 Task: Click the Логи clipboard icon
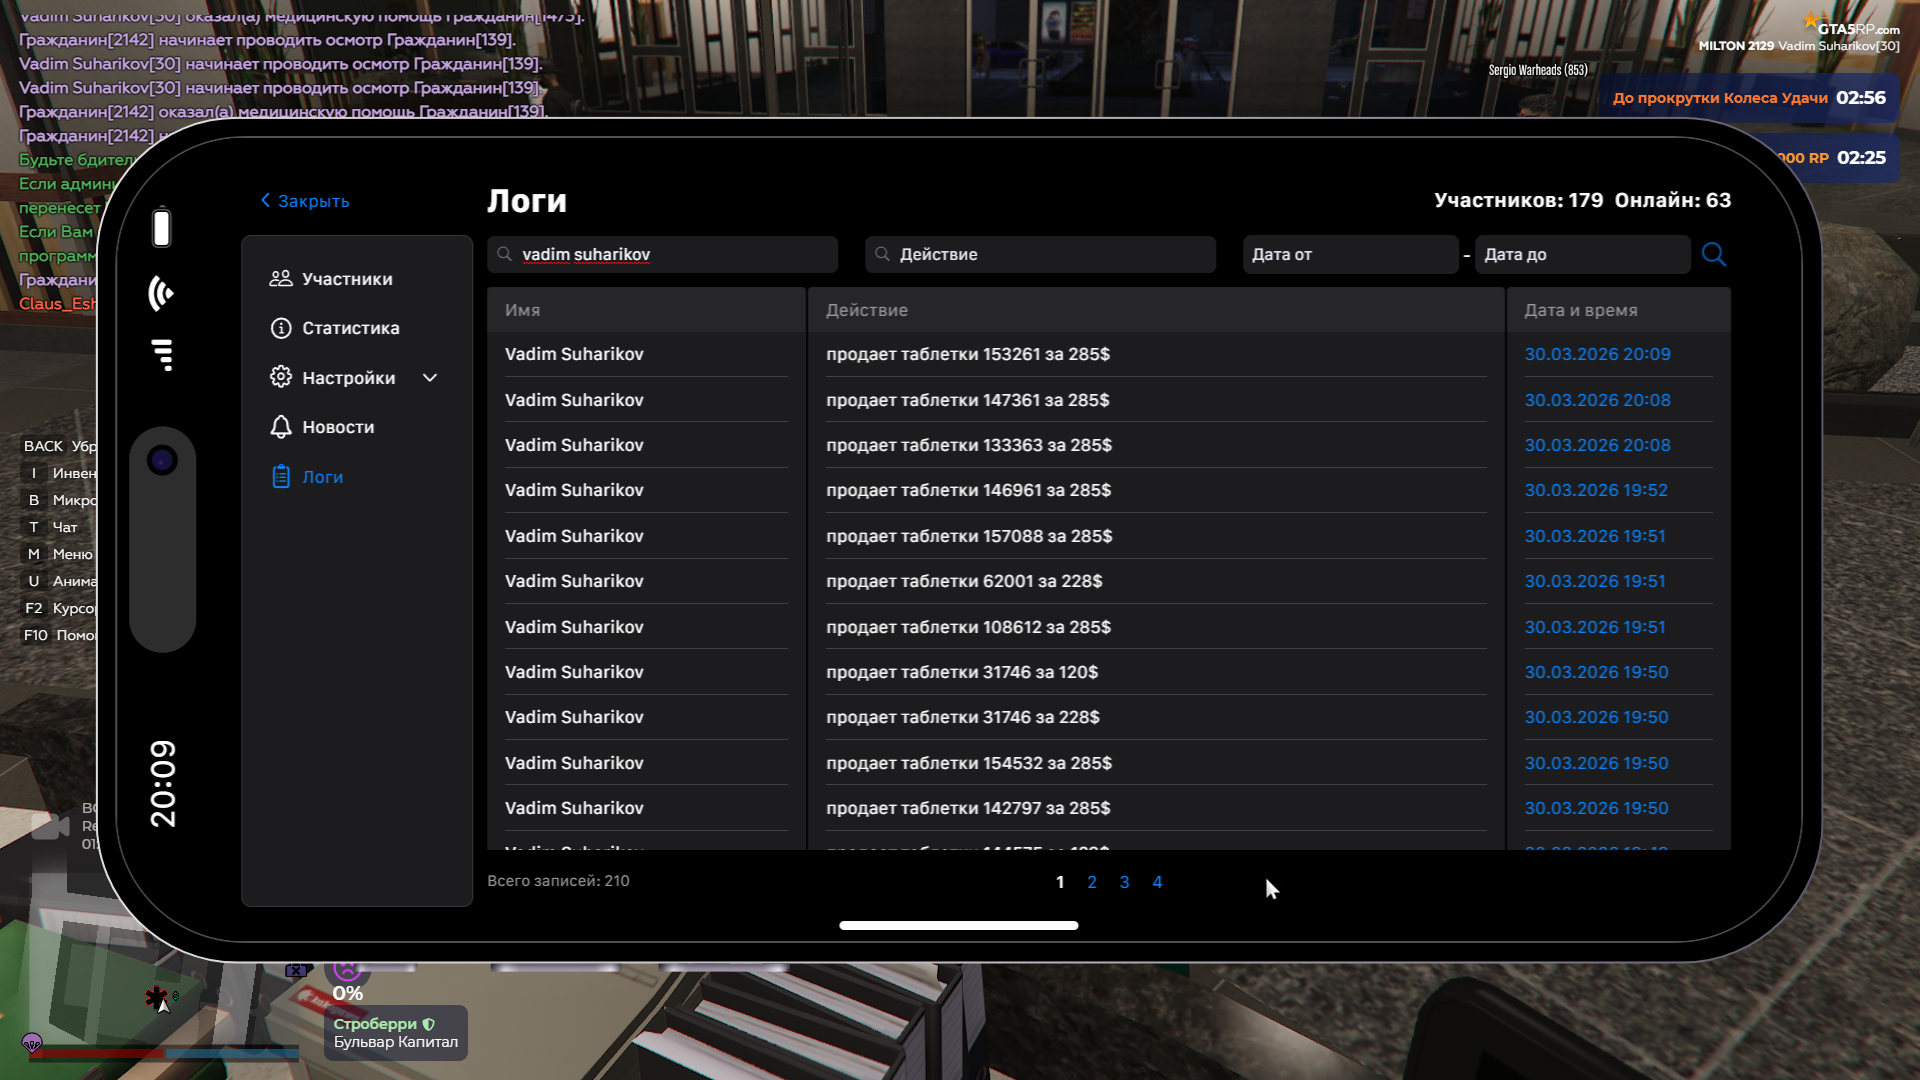[x=281, y=477]
